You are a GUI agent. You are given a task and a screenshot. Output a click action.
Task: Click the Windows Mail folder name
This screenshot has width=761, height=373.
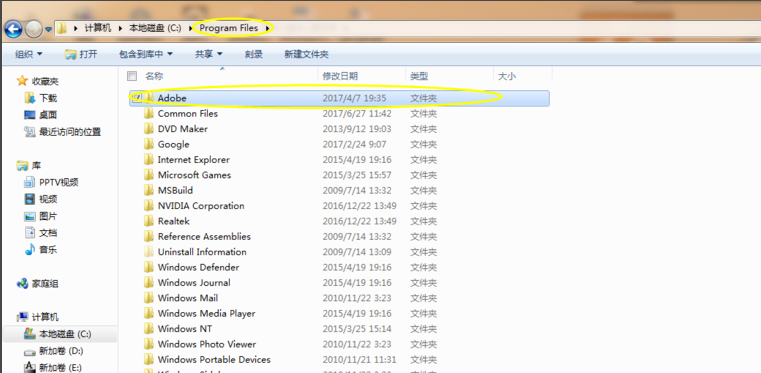188,298
